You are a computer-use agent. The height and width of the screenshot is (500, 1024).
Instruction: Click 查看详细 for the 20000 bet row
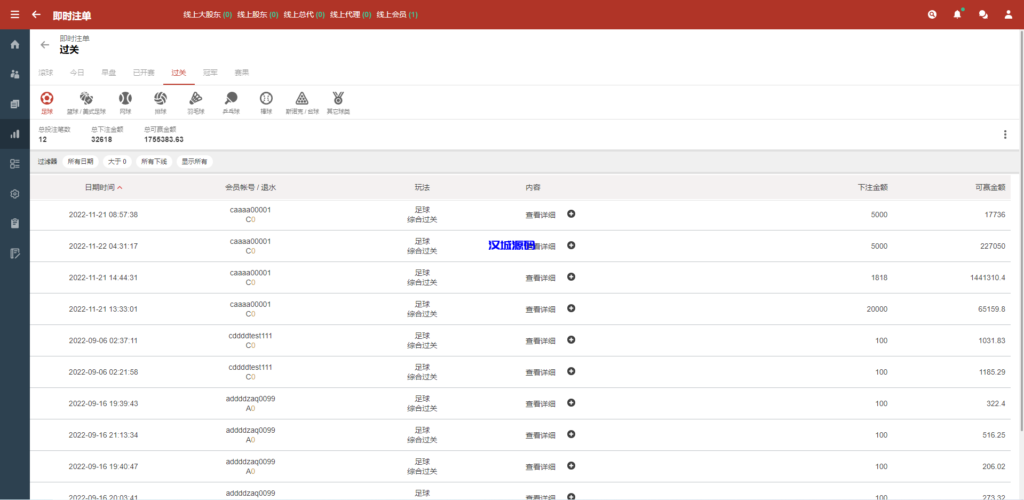[540, 309]
